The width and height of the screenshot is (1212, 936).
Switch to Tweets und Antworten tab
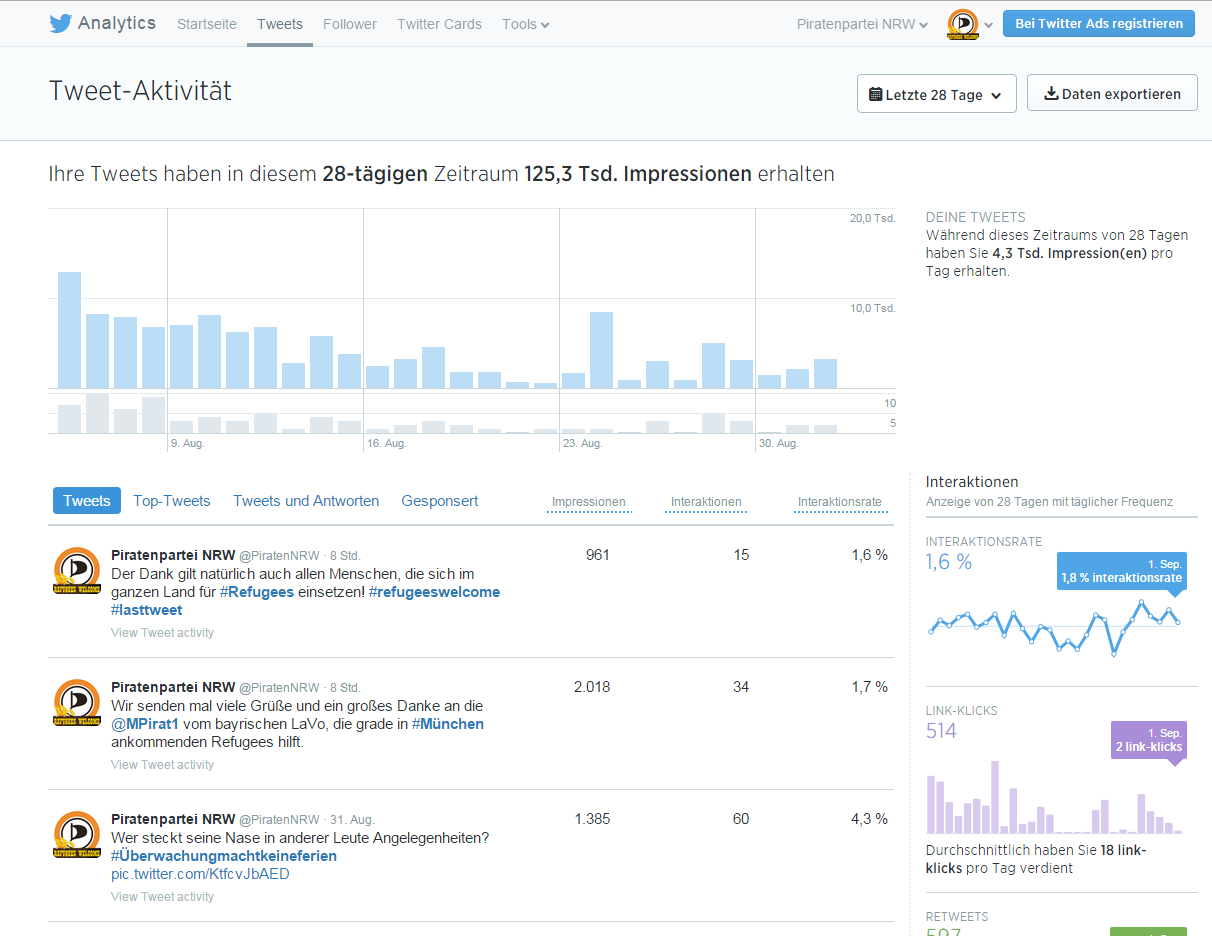tap(306, 501)
